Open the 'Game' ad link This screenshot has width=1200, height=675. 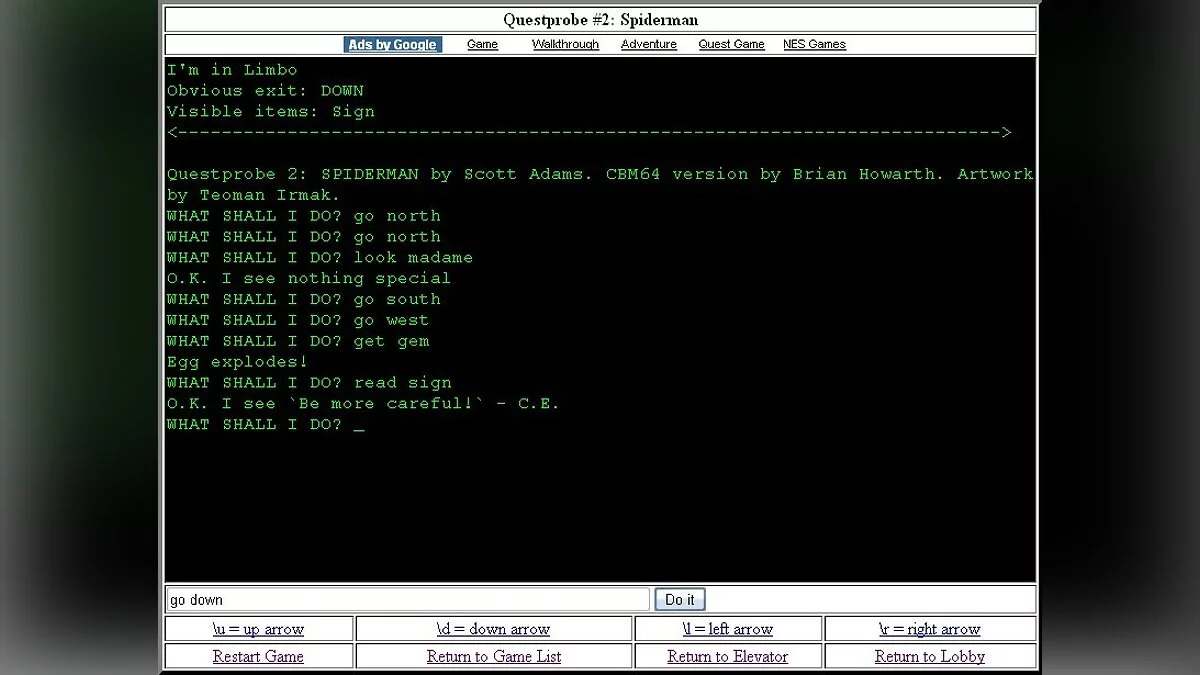482,44
